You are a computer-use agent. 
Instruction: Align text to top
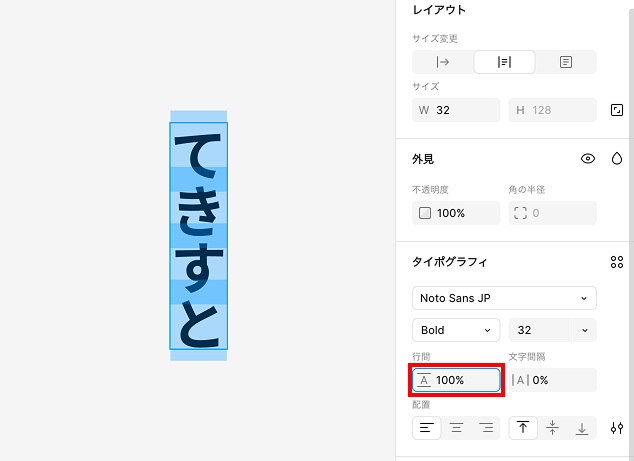tap(523, 428)
